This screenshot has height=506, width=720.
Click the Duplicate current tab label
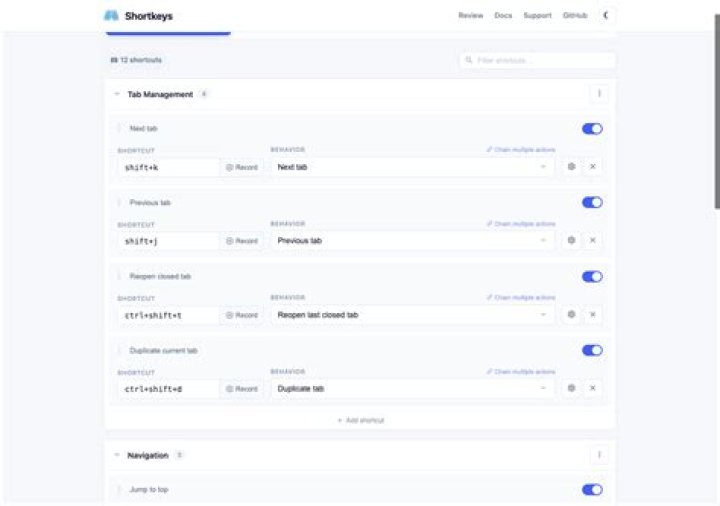[x=163, y=350]
